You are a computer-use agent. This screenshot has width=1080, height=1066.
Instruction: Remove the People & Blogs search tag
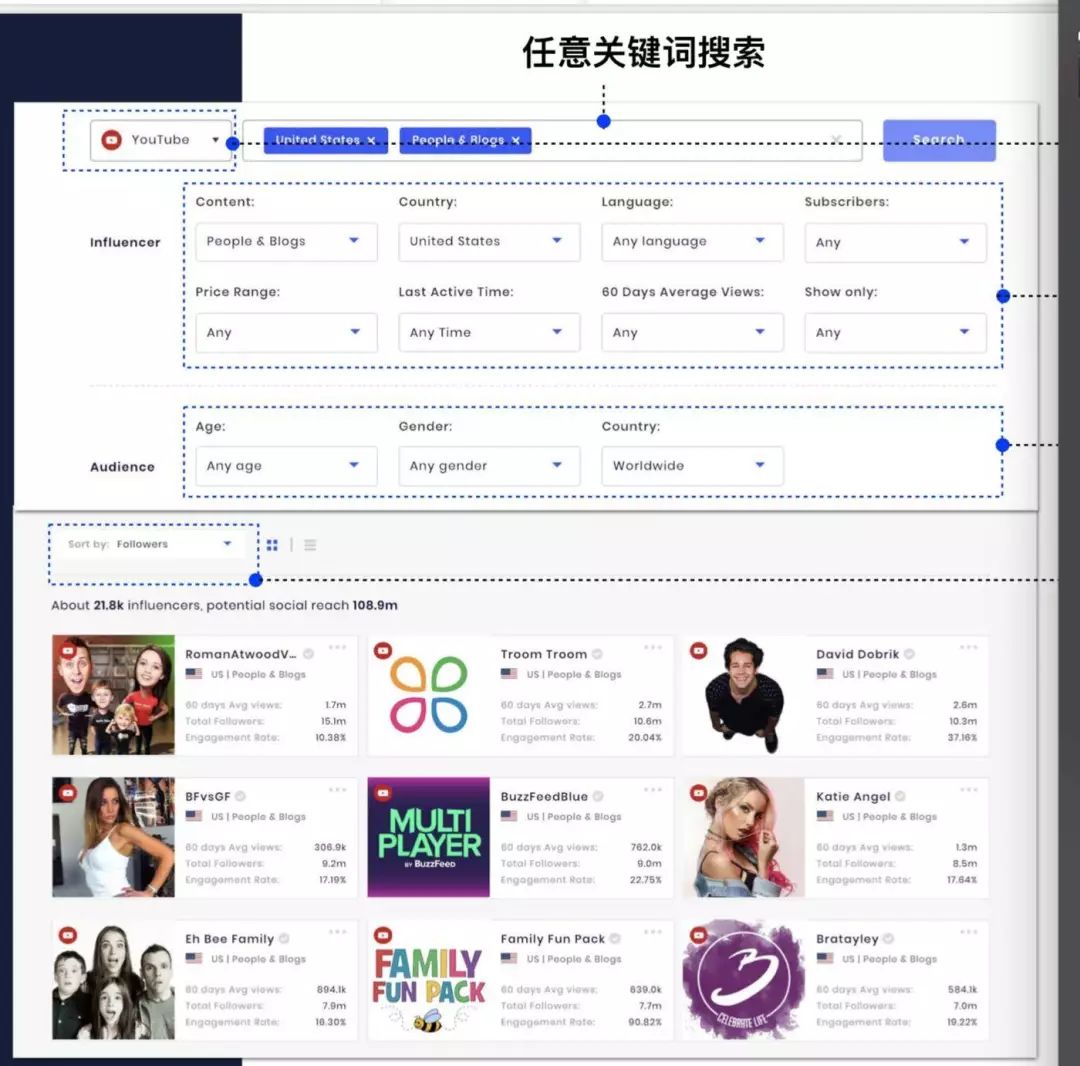516,140
